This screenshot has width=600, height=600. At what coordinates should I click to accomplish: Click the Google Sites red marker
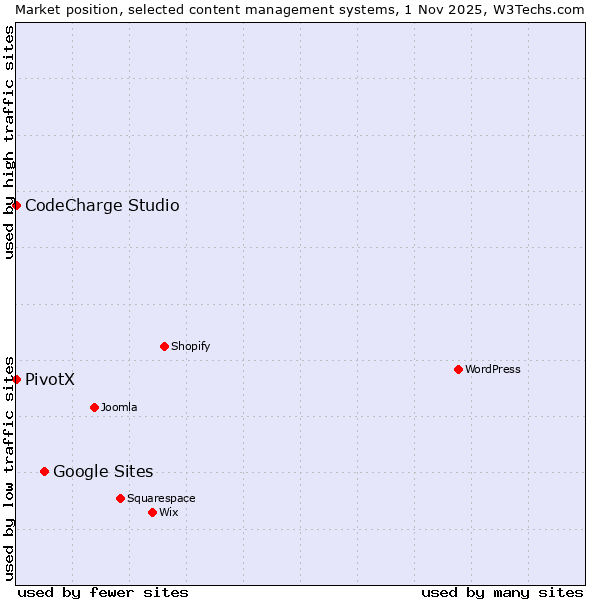[x=44, y=471]
